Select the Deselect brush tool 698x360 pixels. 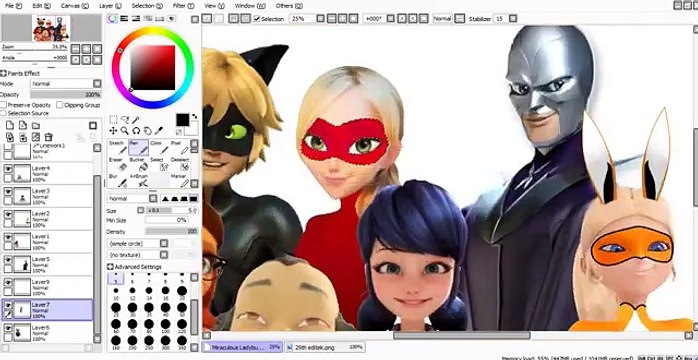click(x=179, y=164)
